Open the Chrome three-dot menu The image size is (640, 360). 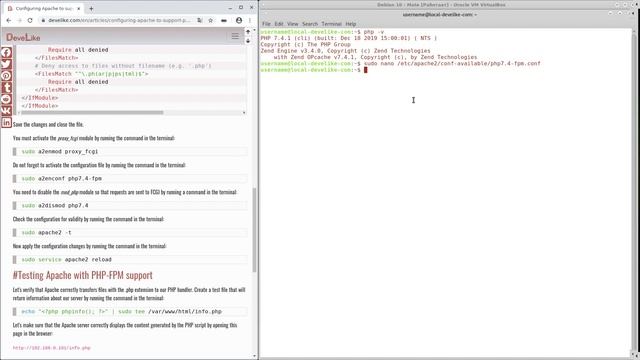pyautogui.click(x=250, y=20)
